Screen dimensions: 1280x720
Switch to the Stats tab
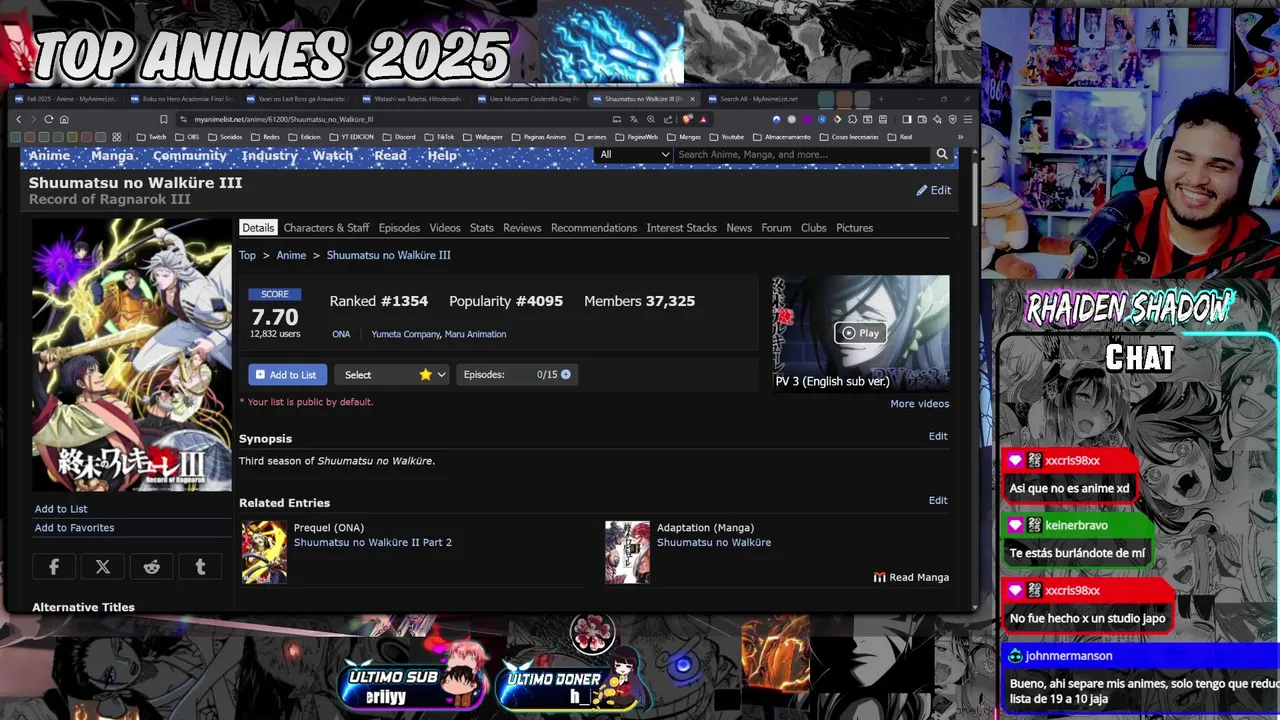[x=482, y=228]
